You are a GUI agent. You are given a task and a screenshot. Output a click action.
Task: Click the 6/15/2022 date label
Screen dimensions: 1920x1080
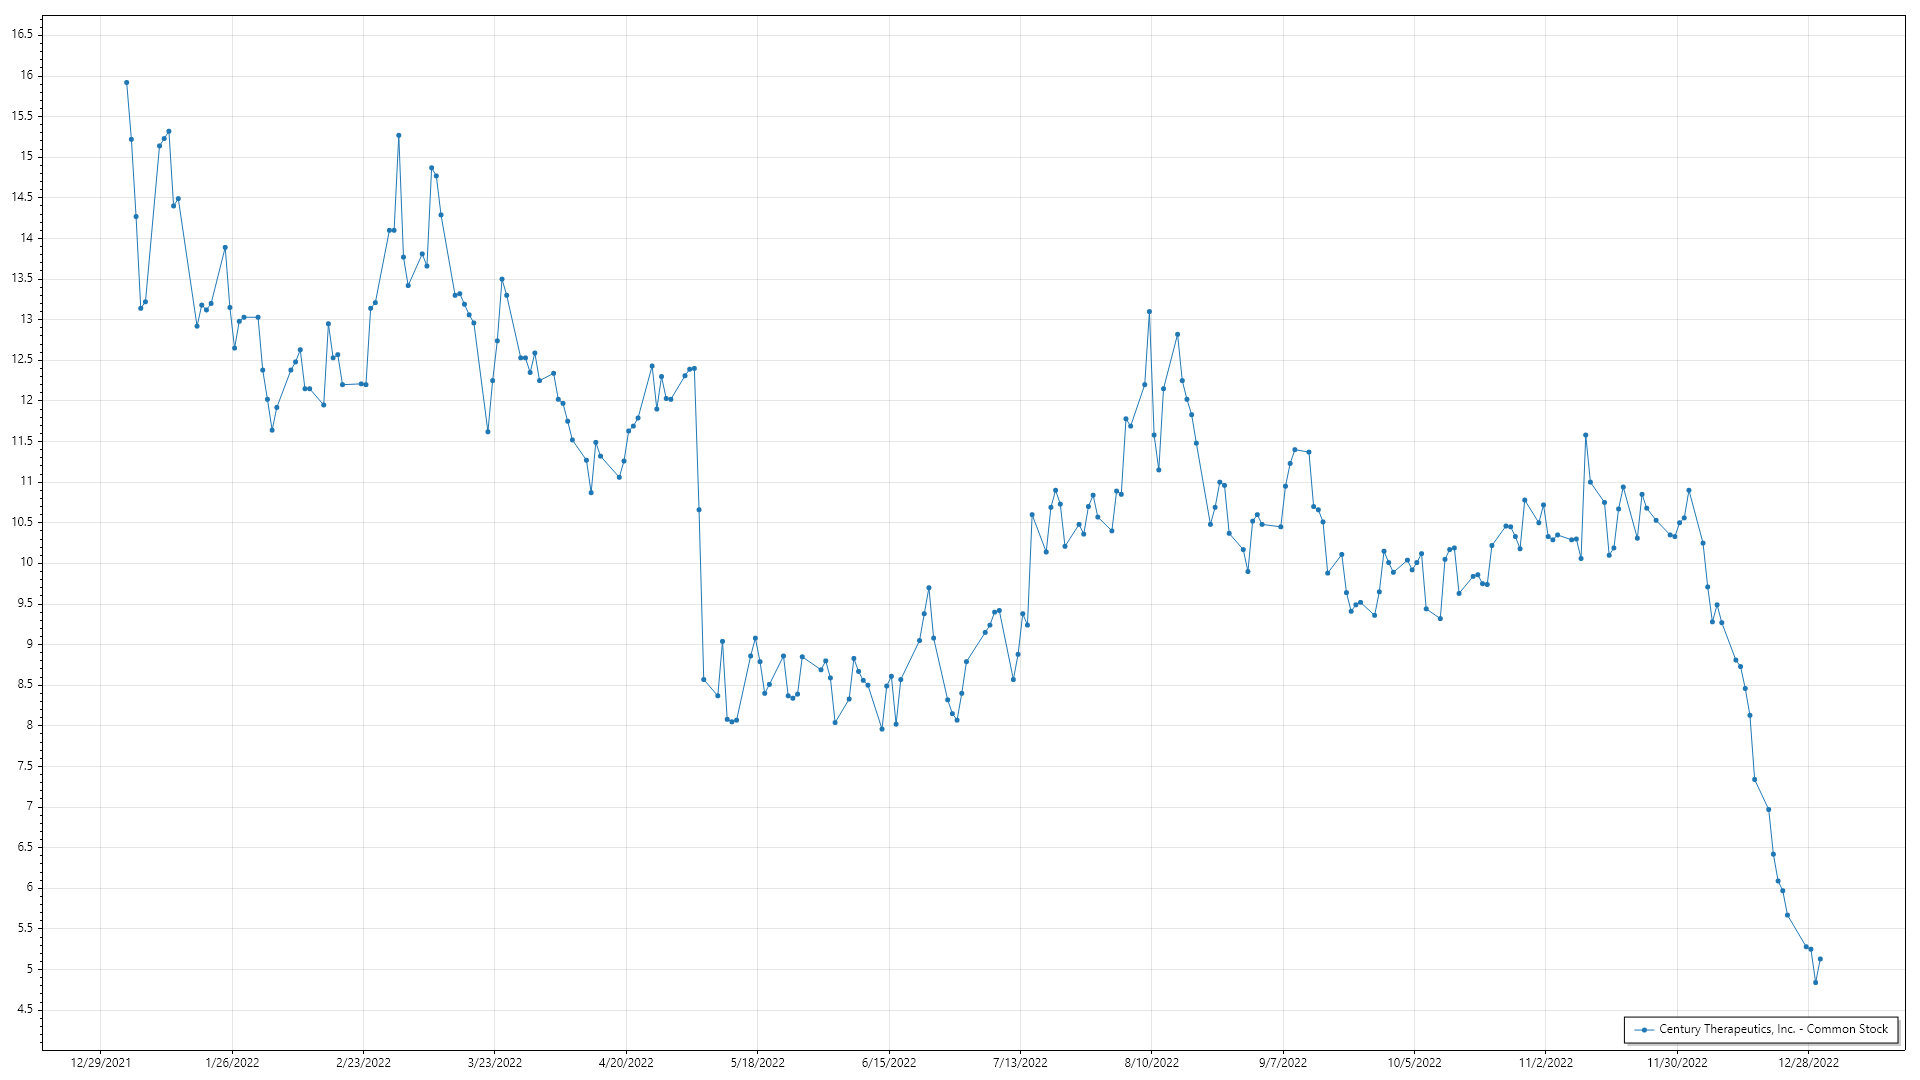[889, 1063]
